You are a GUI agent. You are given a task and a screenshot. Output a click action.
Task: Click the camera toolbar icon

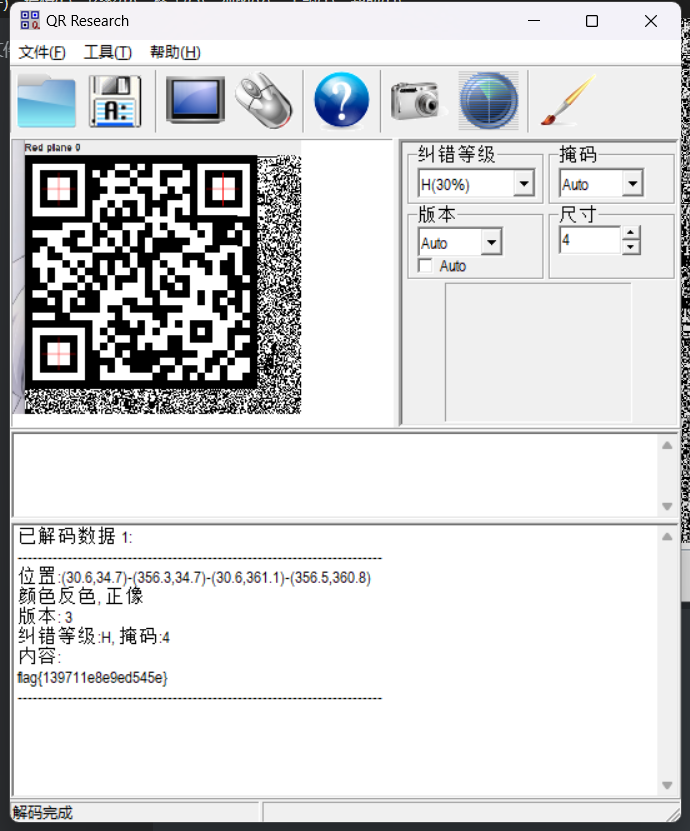(415, 101)
